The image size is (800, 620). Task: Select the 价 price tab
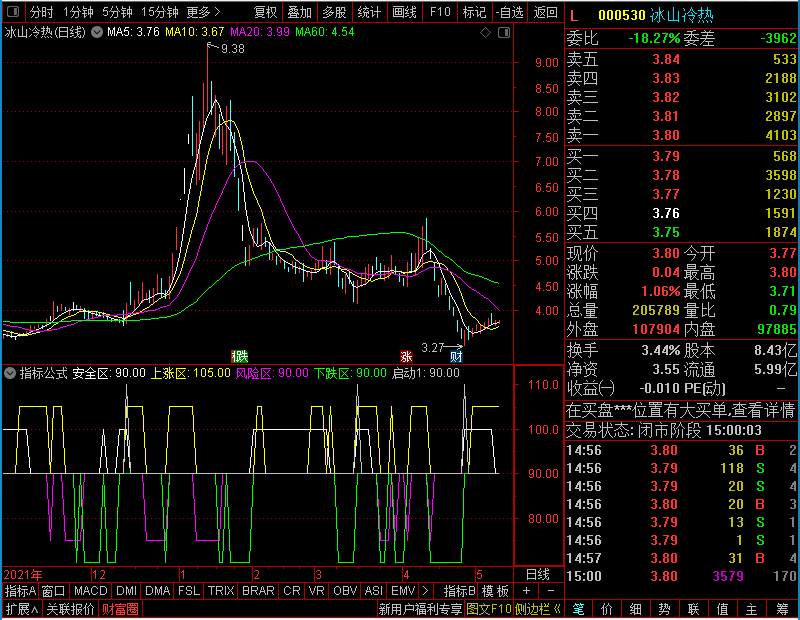(x=607, y=609)
